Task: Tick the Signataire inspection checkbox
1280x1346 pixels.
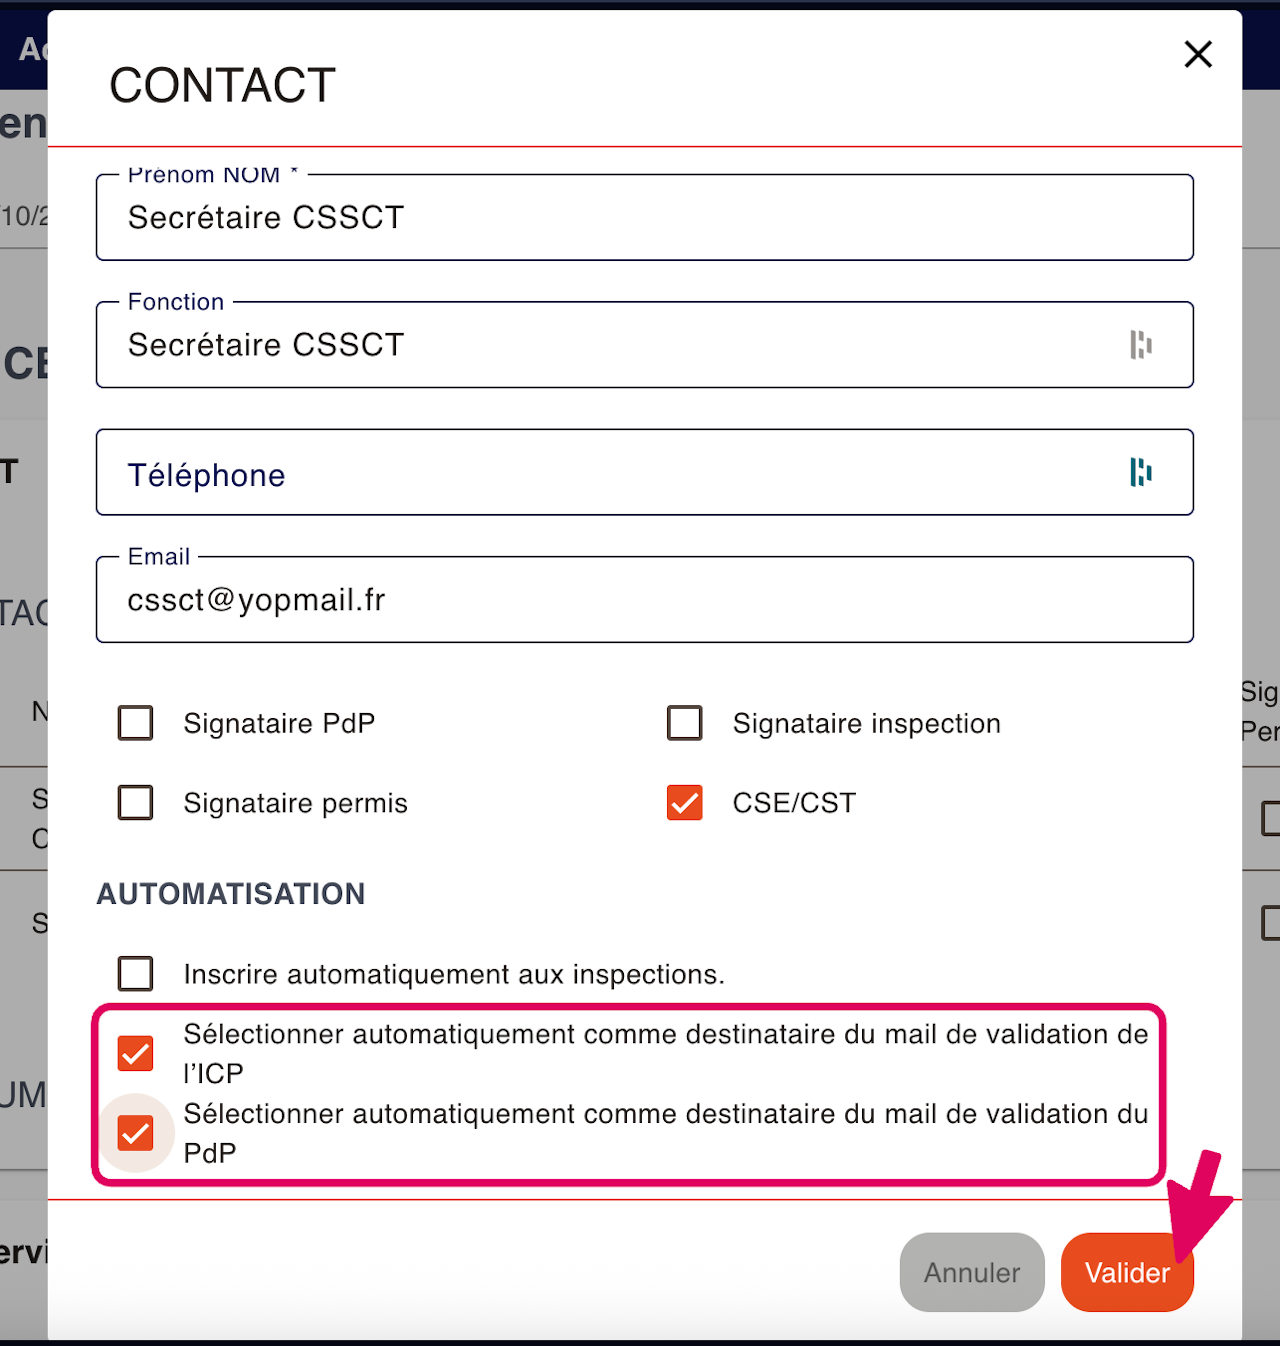Action: 685,723
